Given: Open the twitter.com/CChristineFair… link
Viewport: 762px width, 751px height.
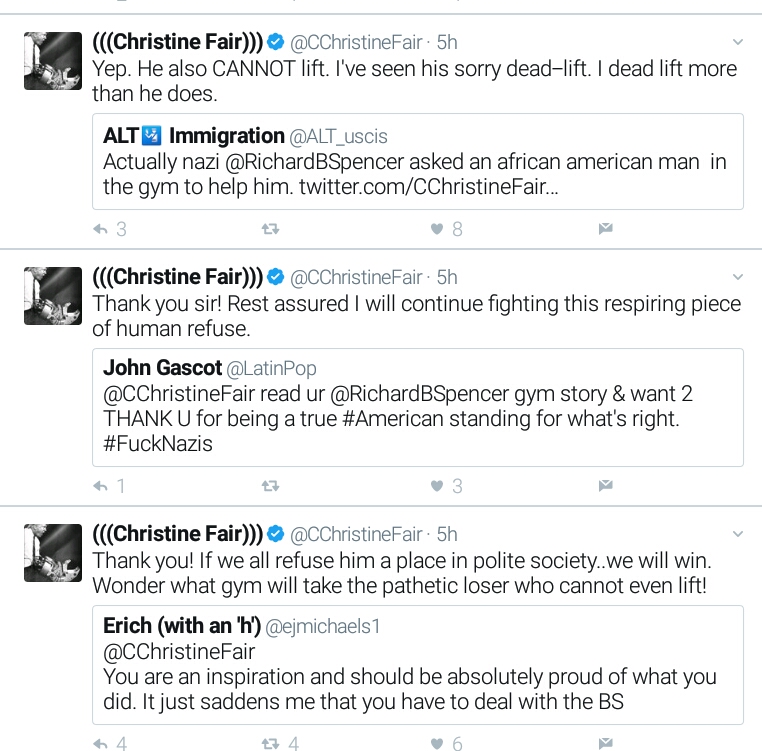Looking at the screenshot, I should coord(429,187).
